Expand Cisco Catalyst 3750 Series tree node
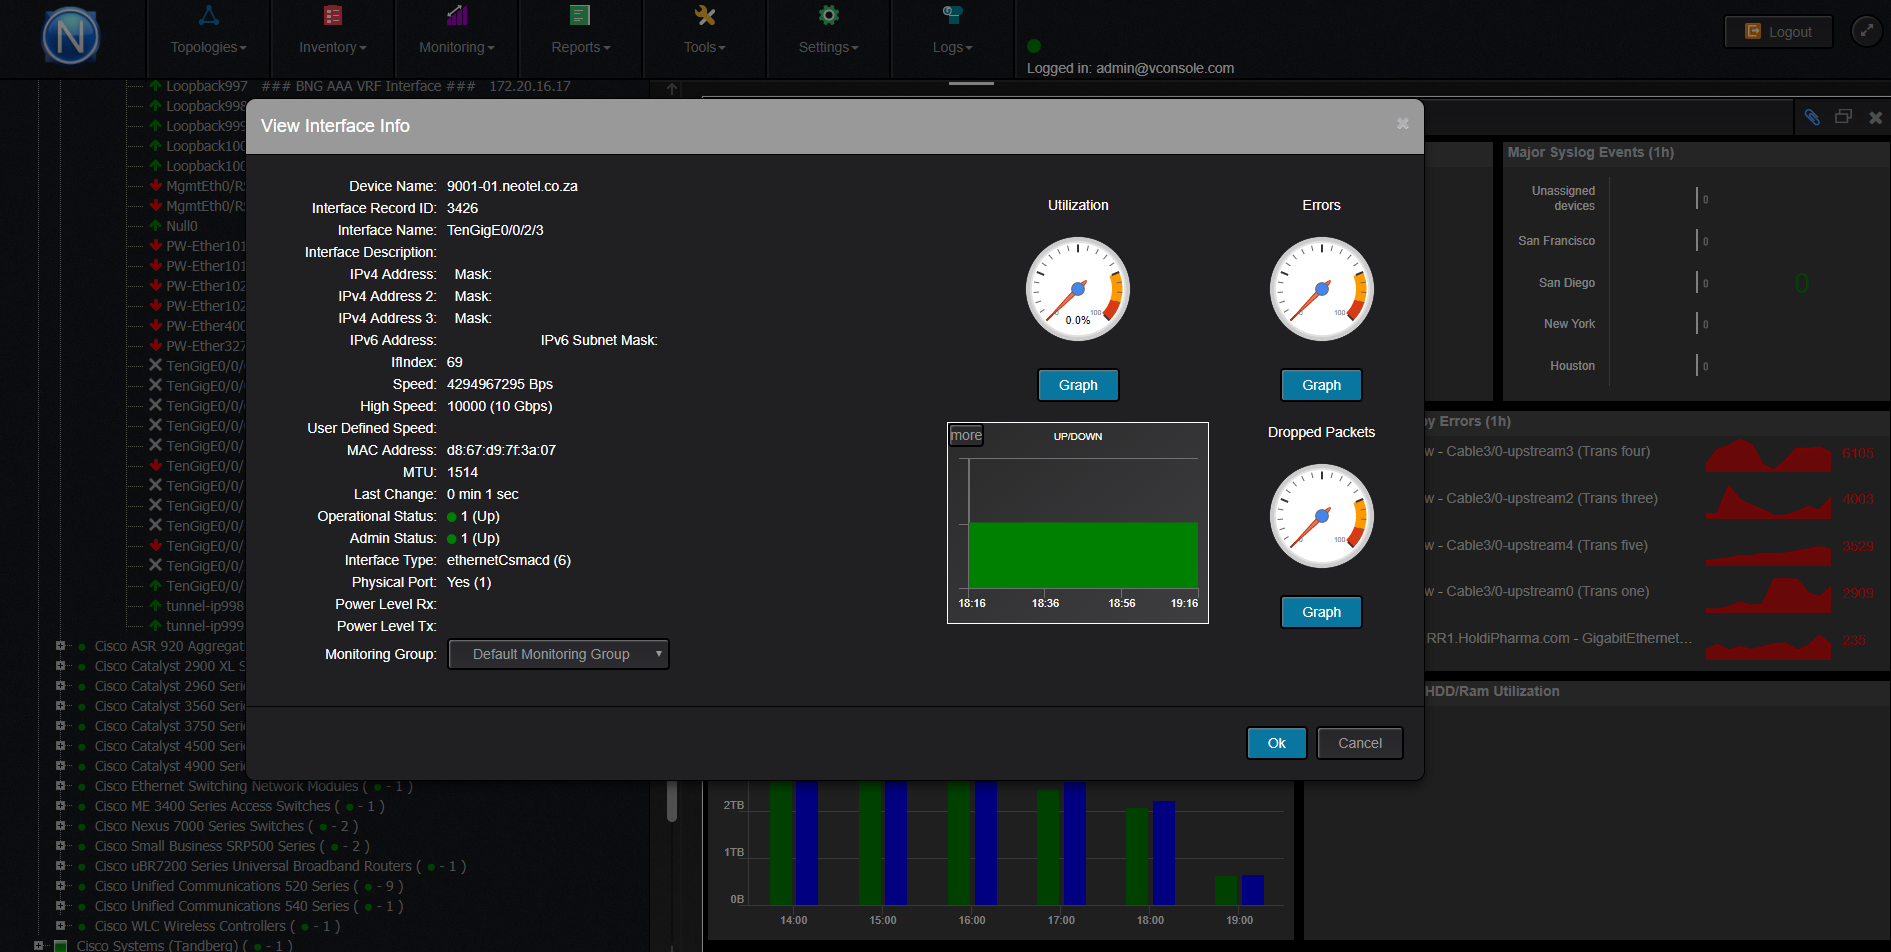The image size is (1891, 952). [x=60, y=726]
